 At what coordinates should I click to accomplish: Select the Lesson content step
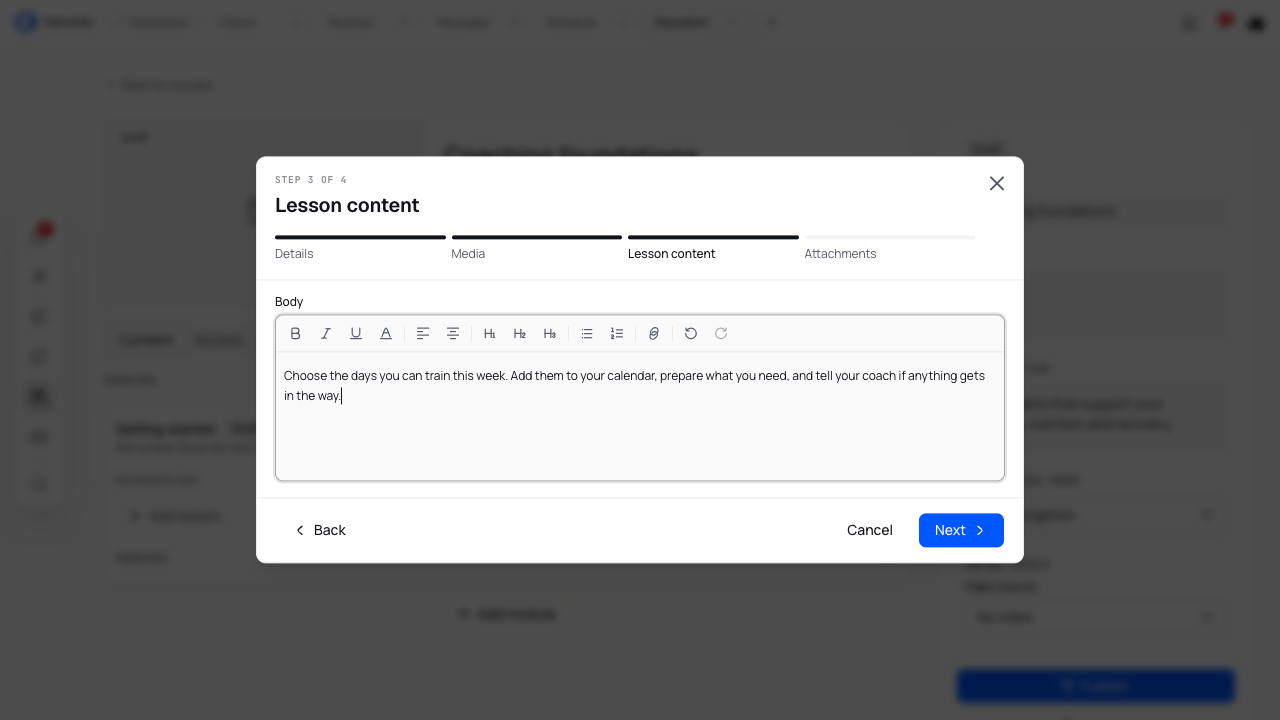(x=713, y=248)
